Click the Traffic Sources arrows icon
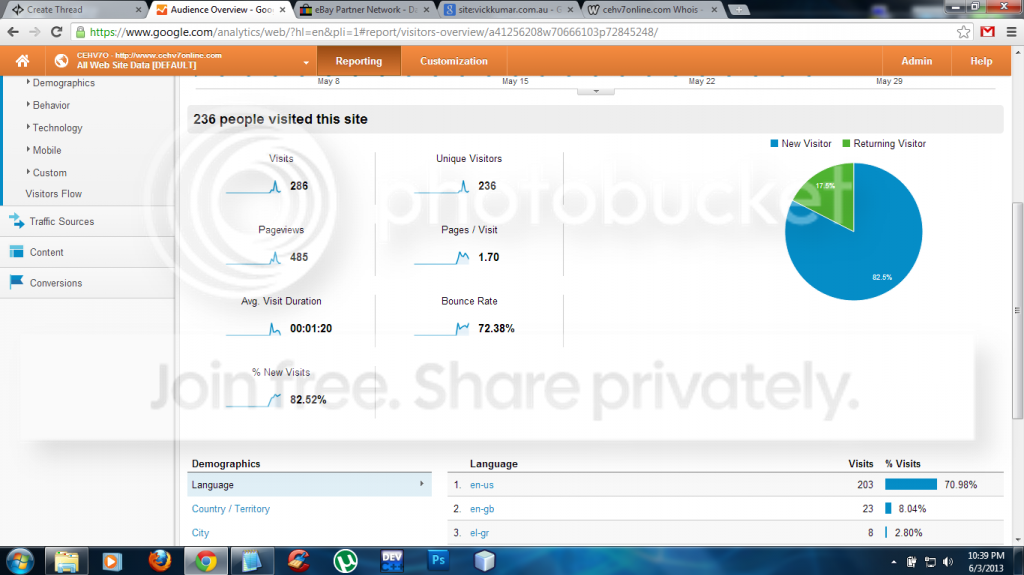The image size is (1024, 575). (x=16, y=221)
